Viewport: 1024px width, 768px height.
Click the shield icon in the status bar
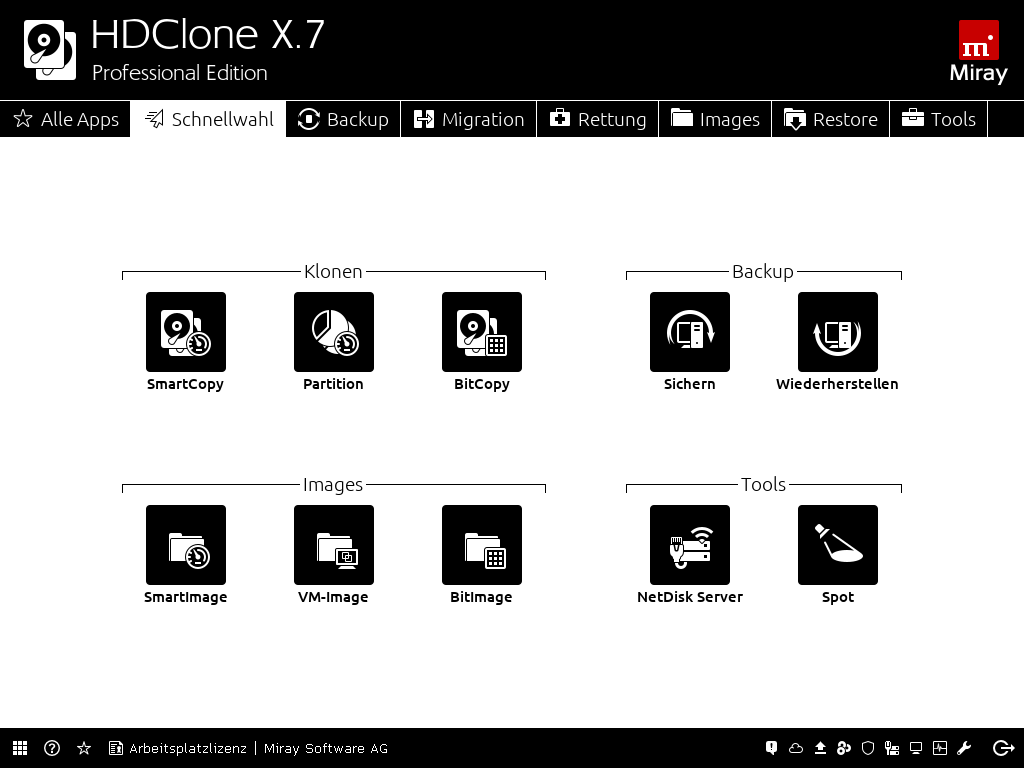tap(868, 748)
